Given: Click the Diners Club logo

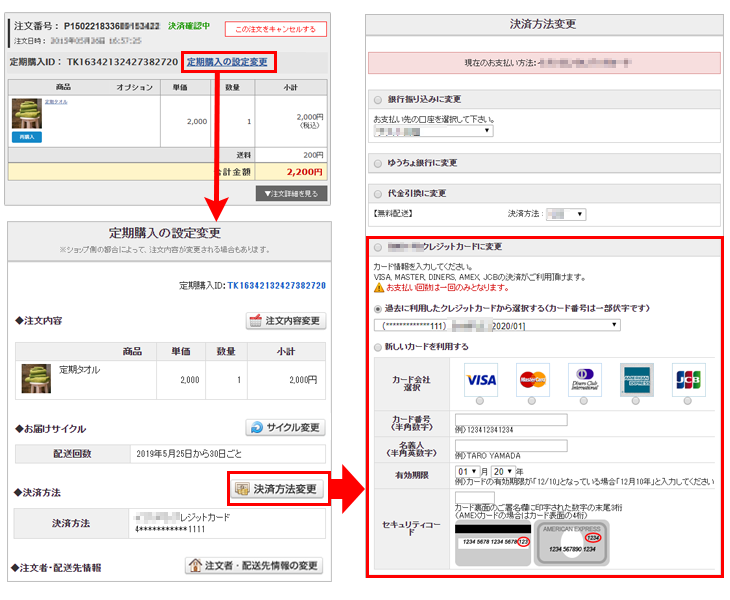Looking at the screenshot, I should (585, 380).
